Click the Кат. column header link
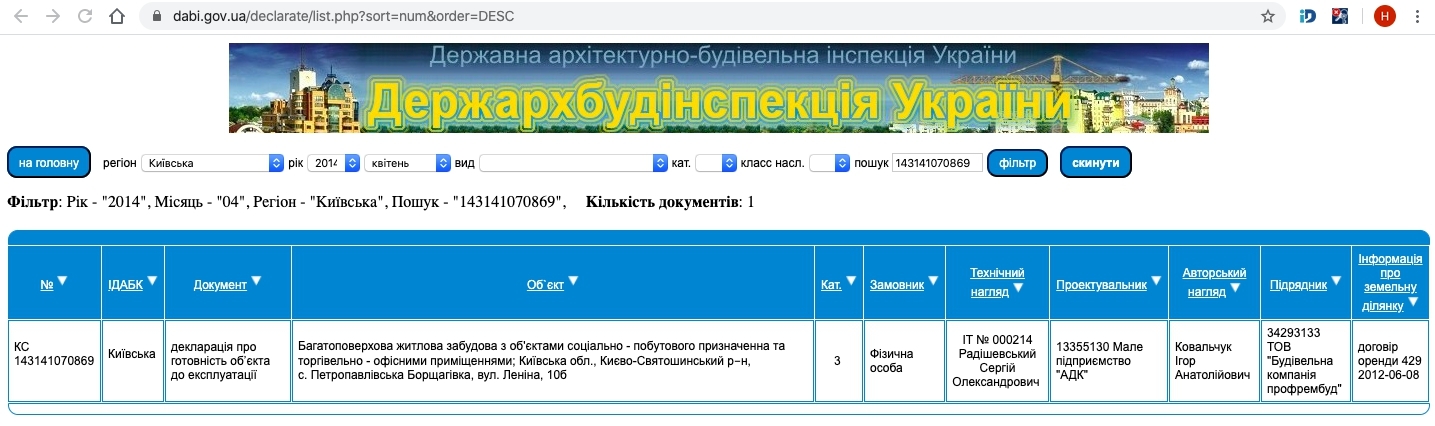The width and height of the screenshot is (1435, 426). [831, 285]
